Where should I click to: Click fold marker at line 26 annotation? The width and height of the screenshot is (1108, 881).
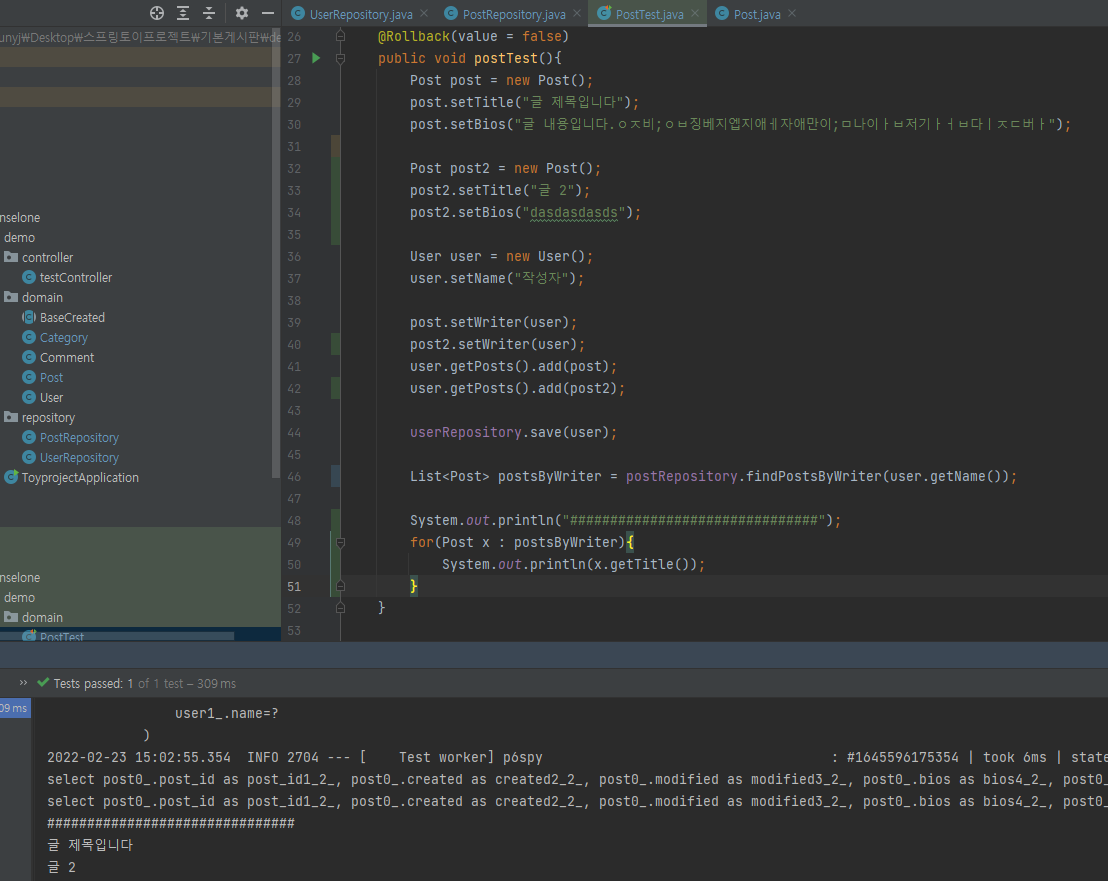point(341,36)
